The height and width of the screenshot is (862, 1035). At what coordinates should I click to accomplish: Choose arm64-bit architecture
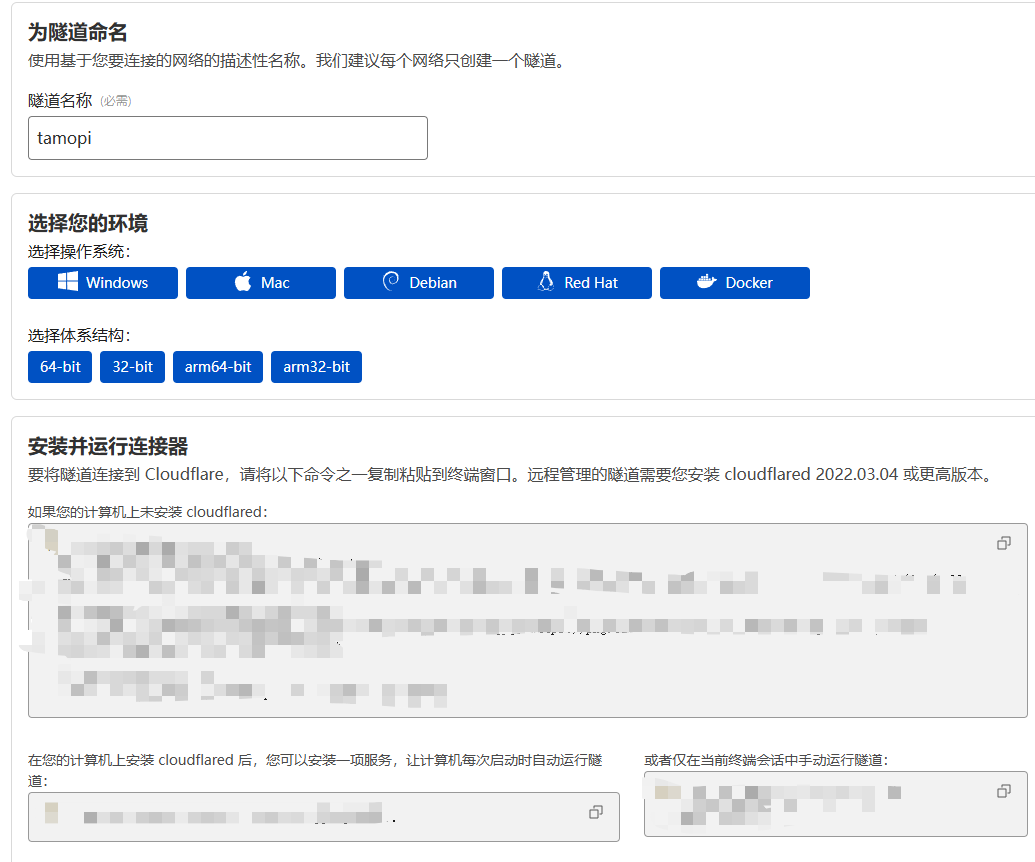[218, 367]
